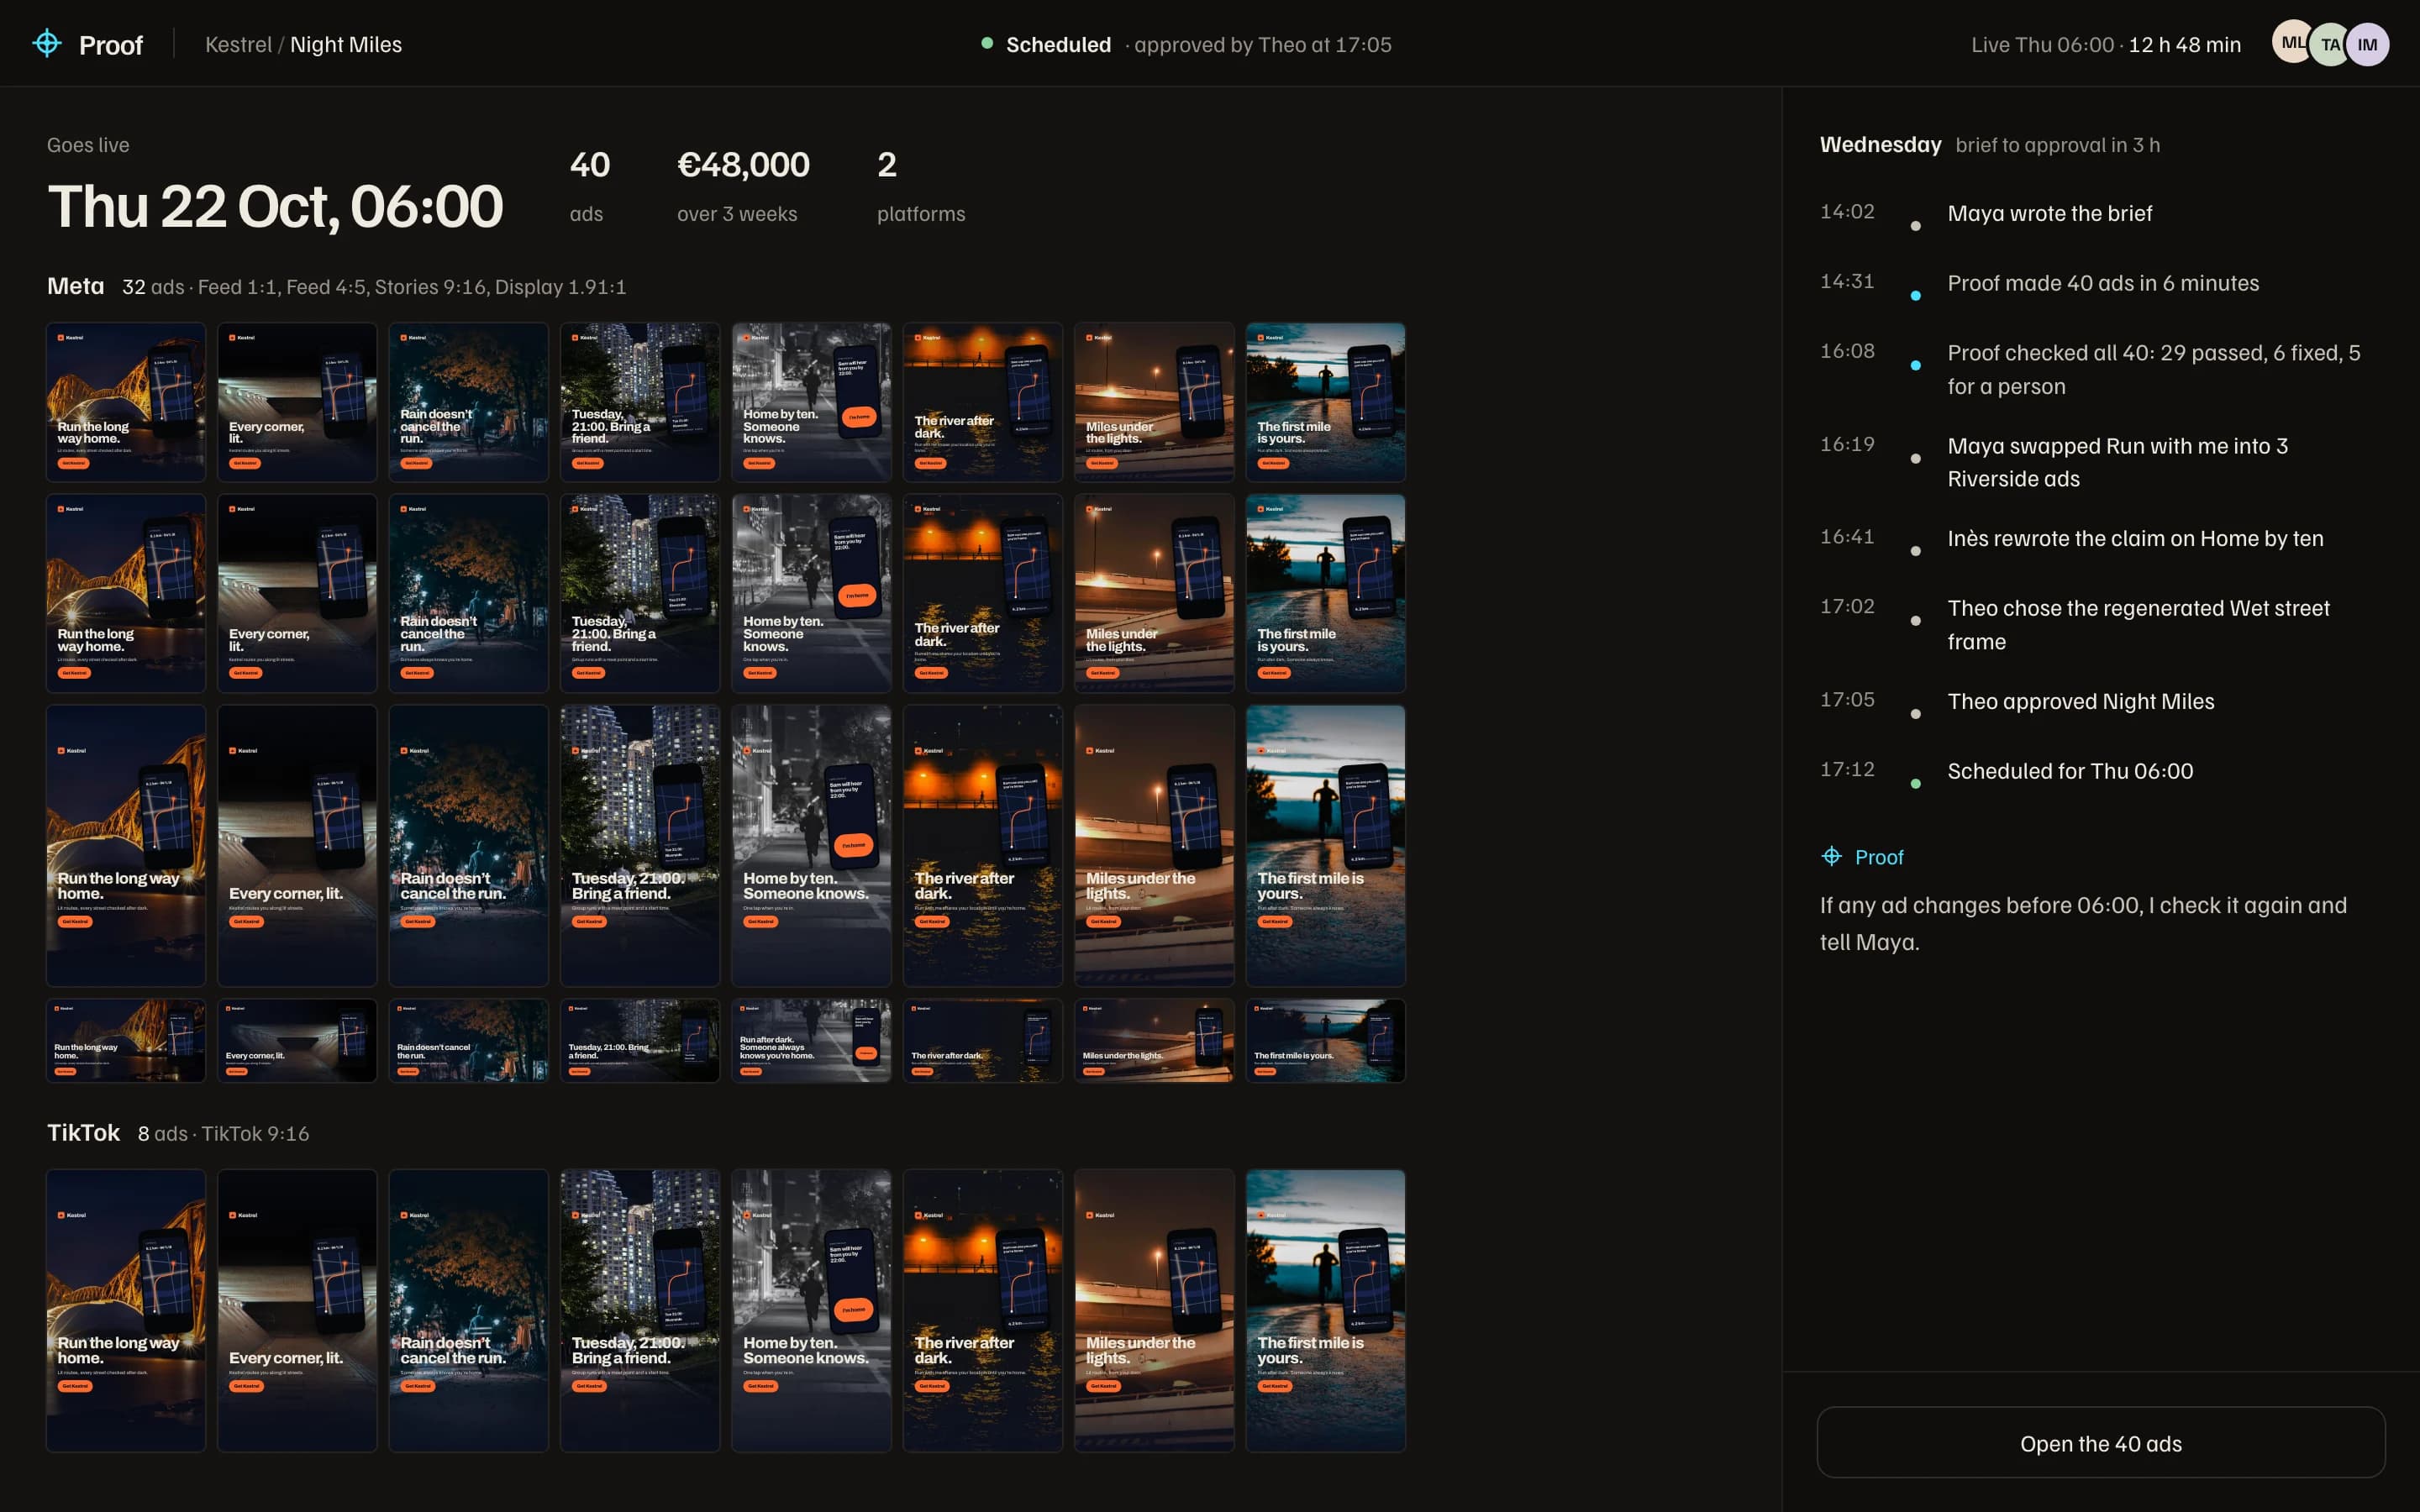Click the 'Thu 22 Oct, 06:00' go-live date
The width and height of the screenshot is (2420, 1512).
click(275, 206)
